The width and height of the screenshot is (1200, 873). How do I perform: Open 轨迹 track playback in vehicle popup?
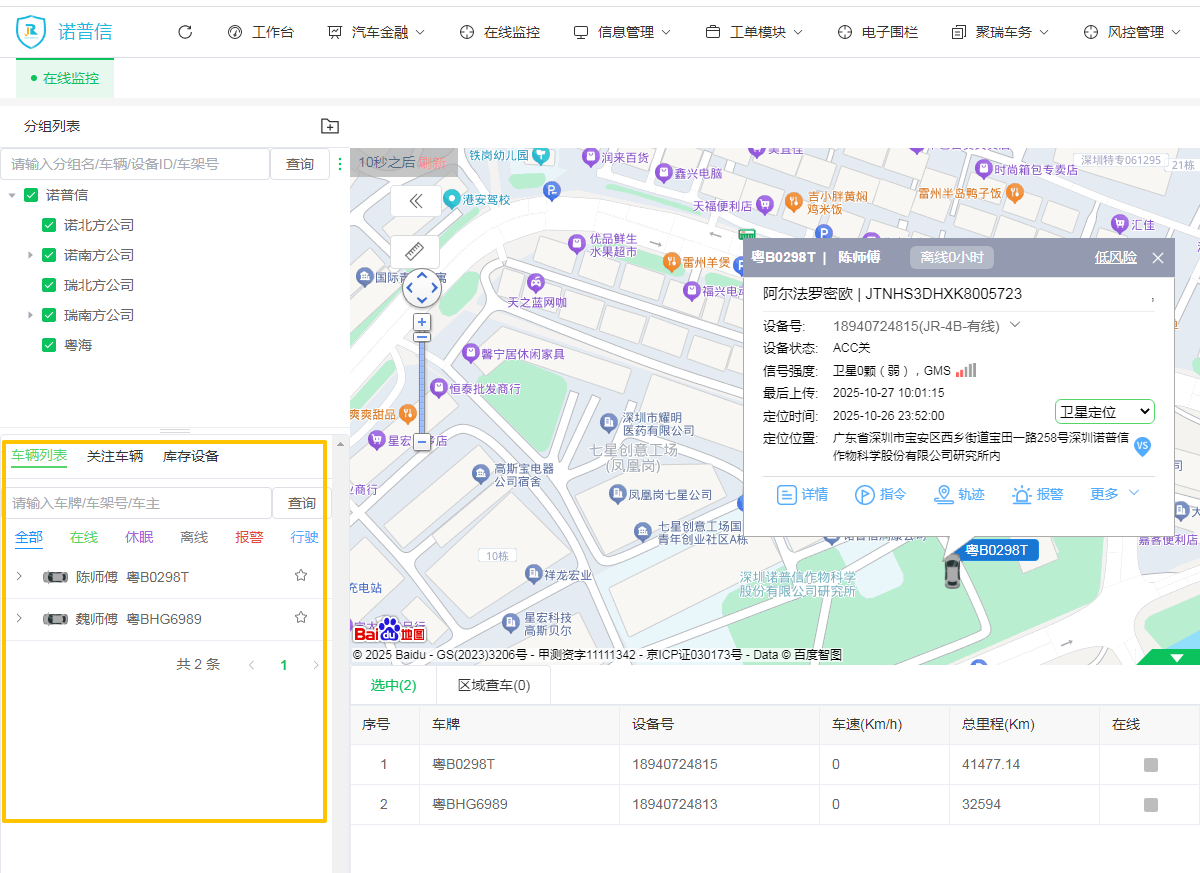[958, 494]
